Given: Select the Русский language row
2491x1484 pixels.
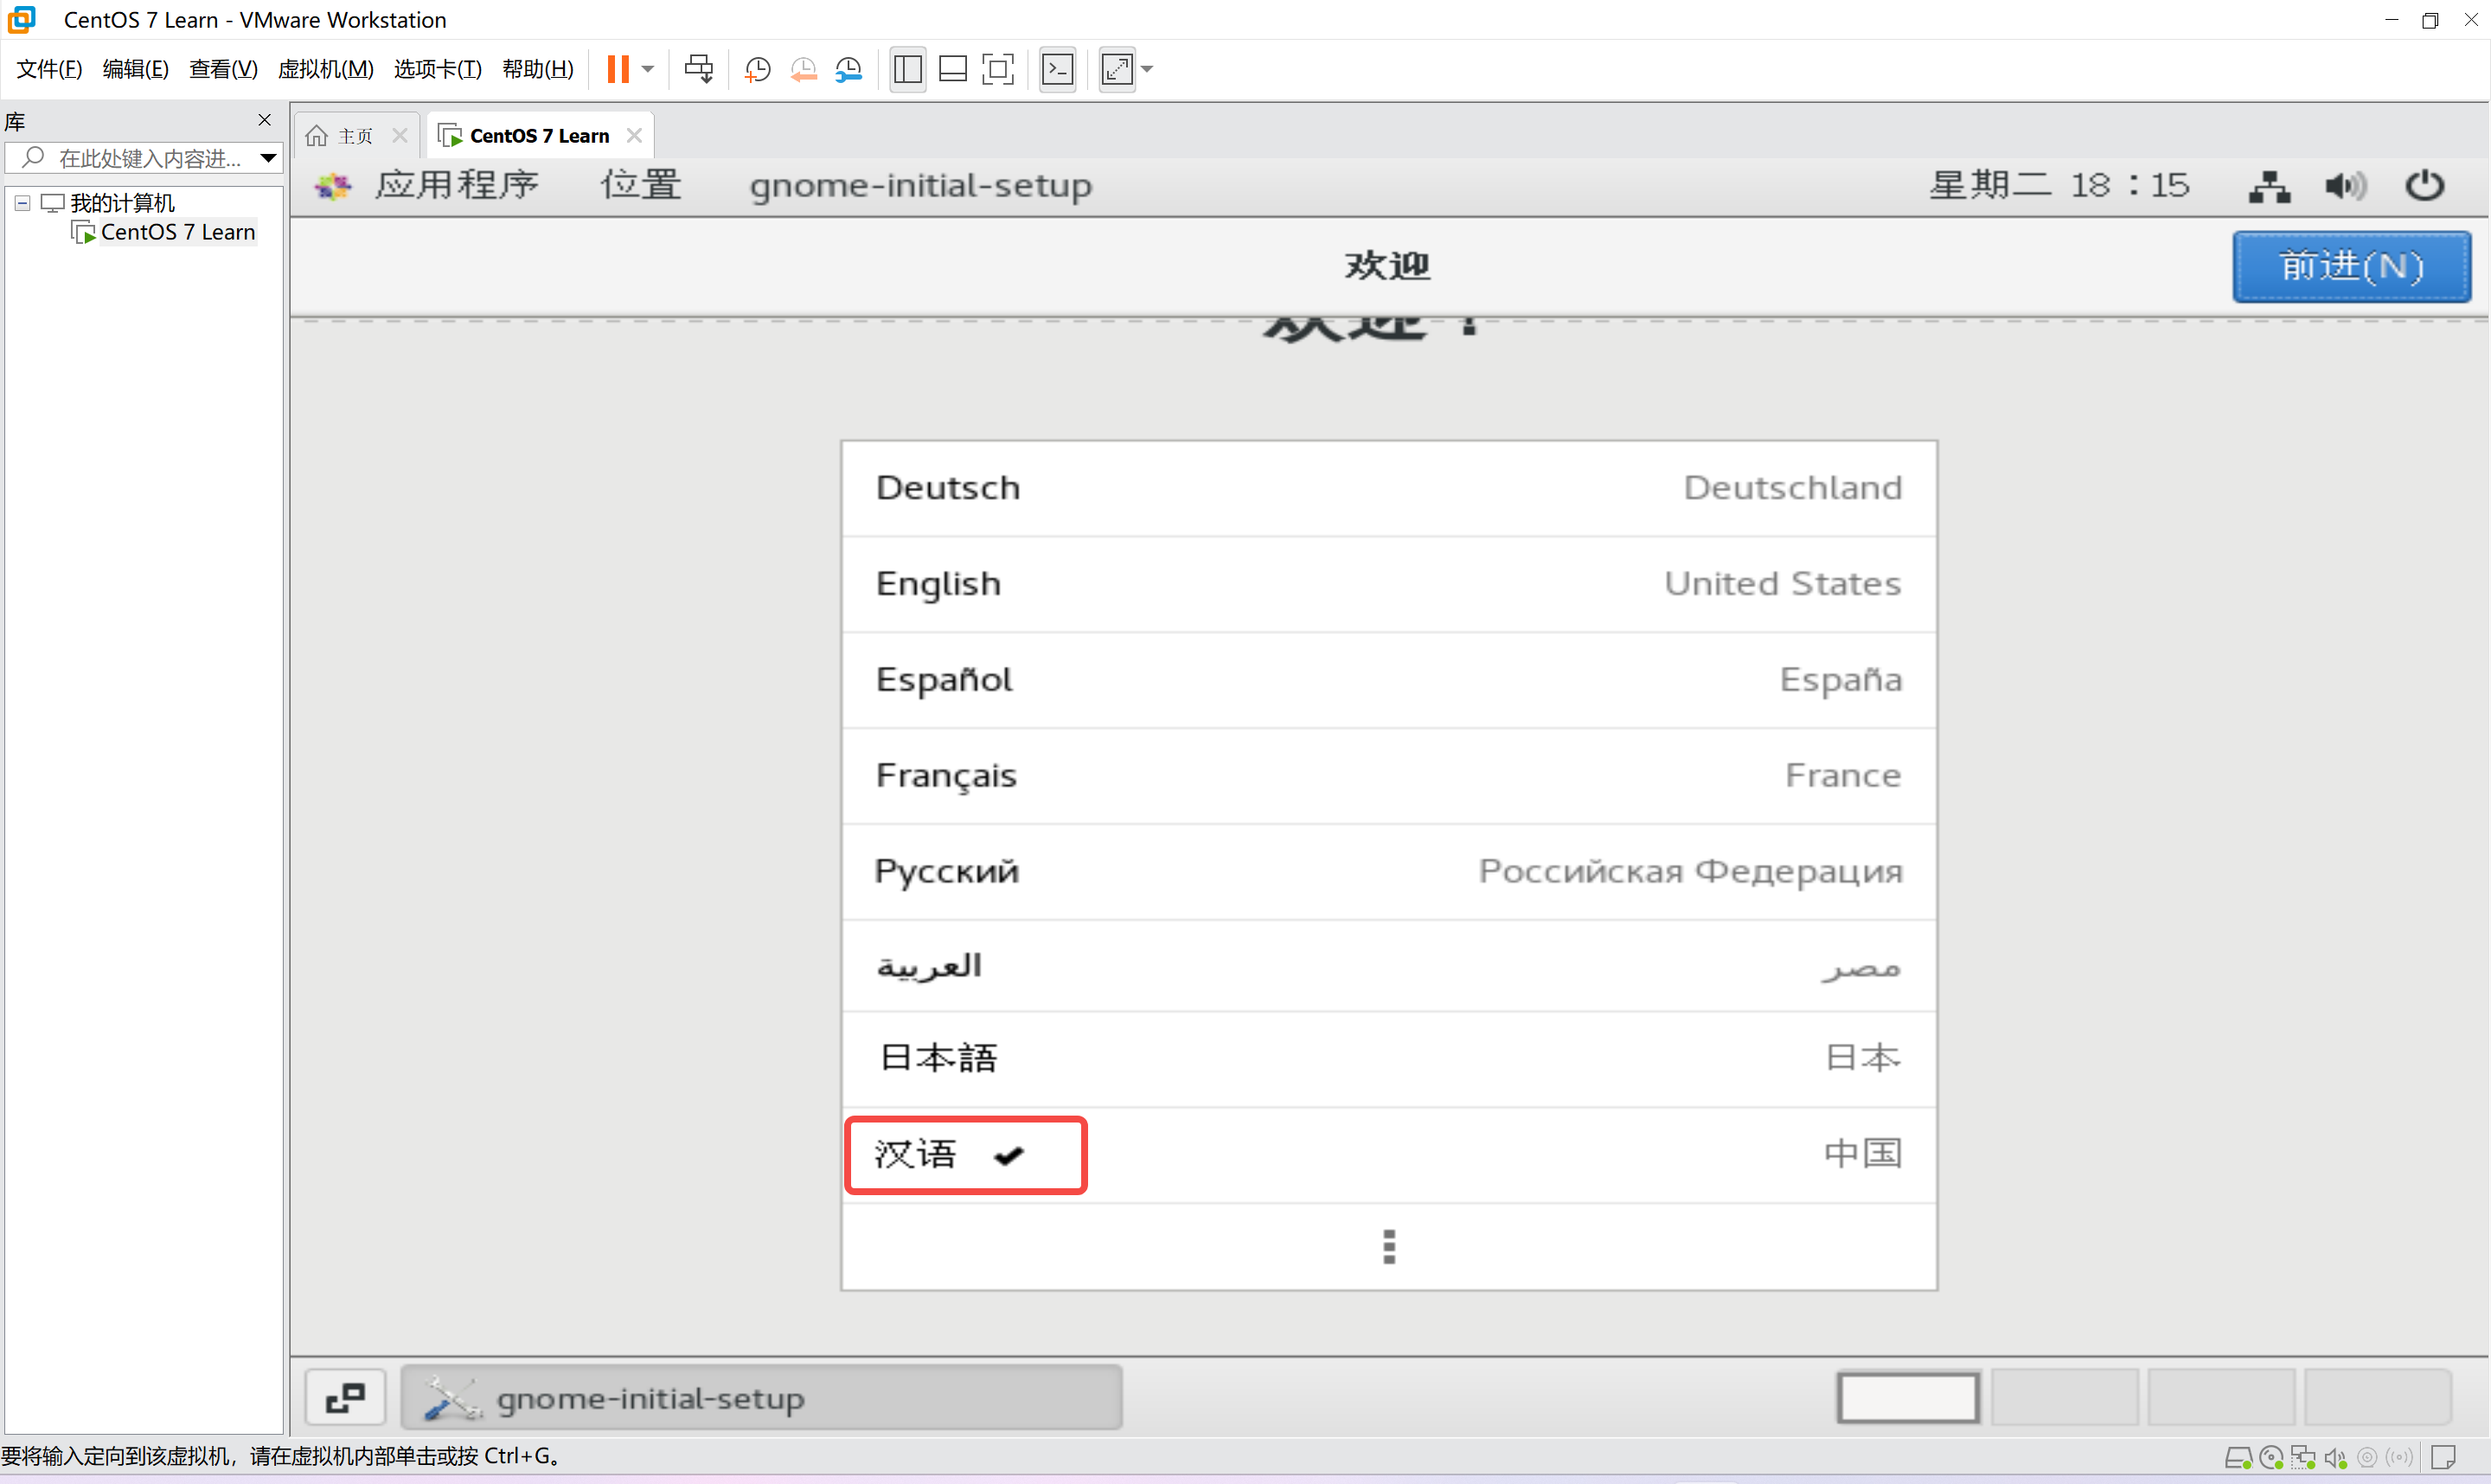Looking at the screenshot, I should point(1389,872).
